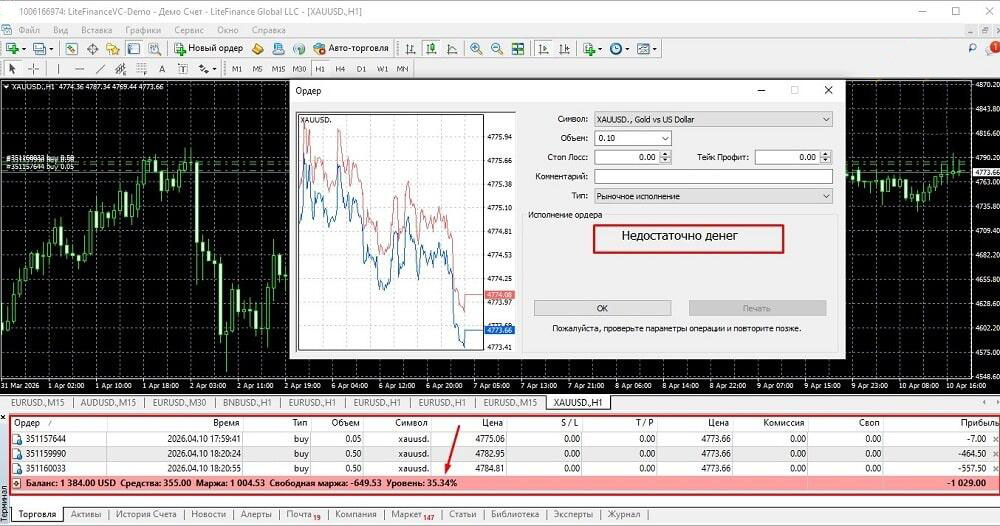Toggle Авто-торговля on the toolbar

pos(350,48)
